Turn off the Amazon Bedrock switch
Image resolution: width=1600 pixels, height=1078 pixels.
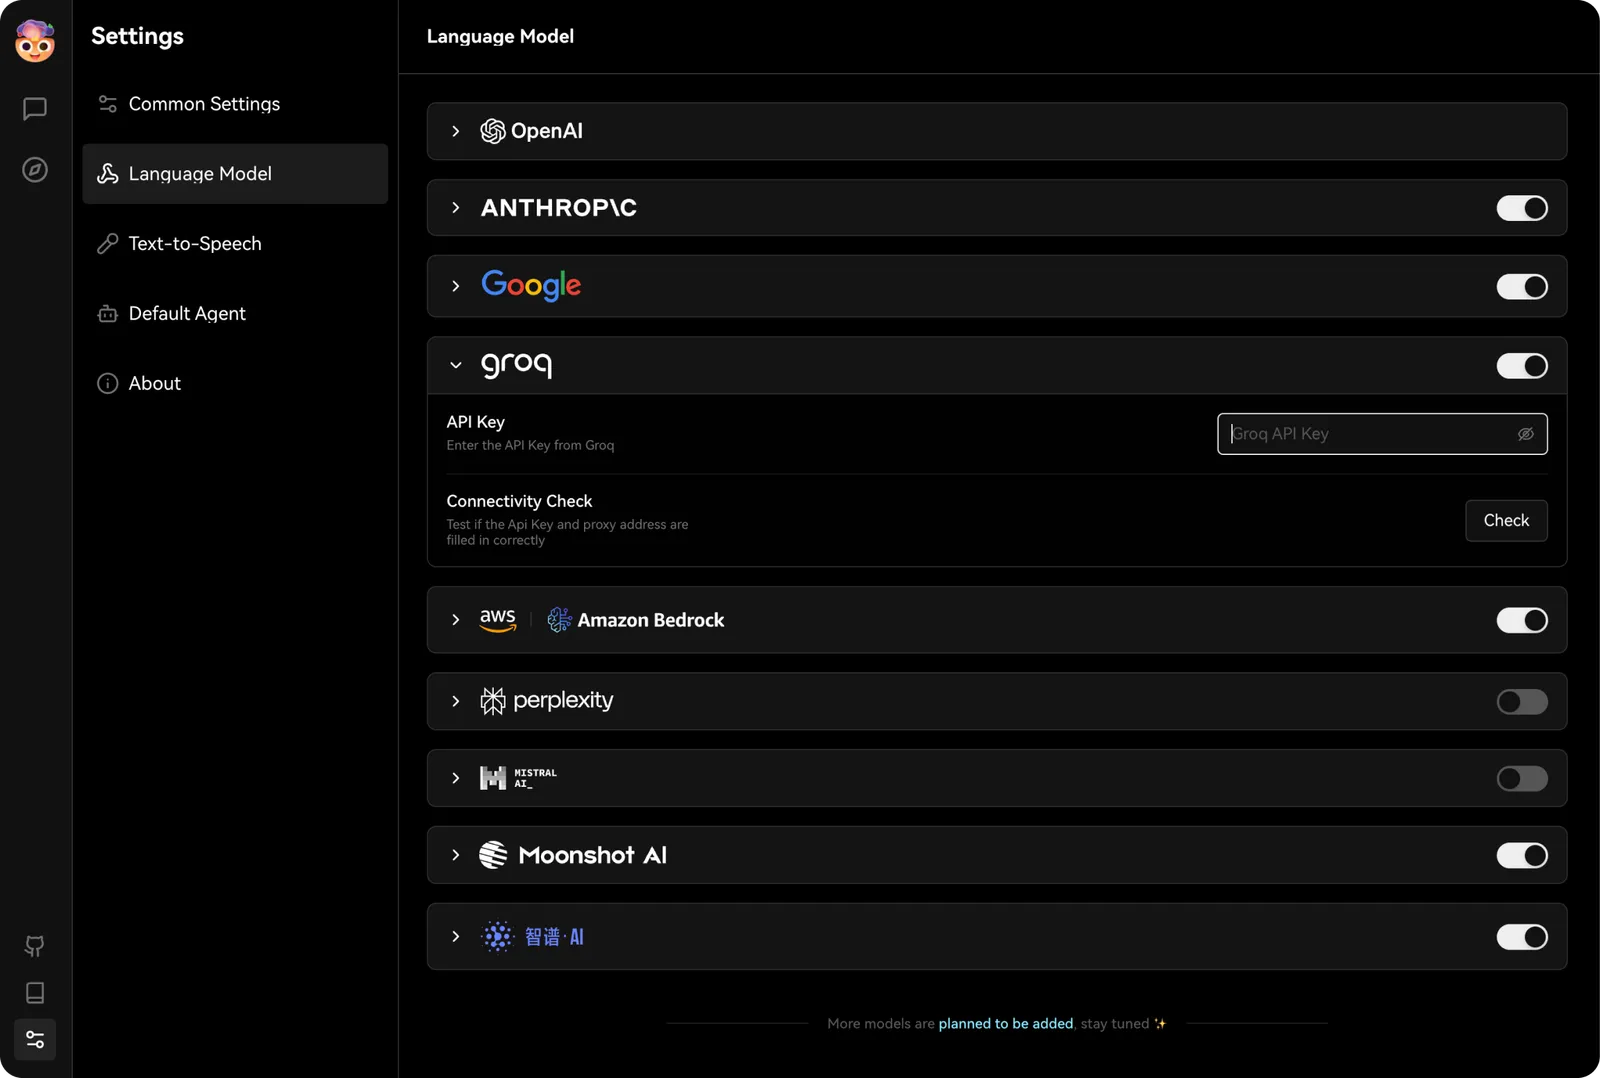[x=1522, y=620]
